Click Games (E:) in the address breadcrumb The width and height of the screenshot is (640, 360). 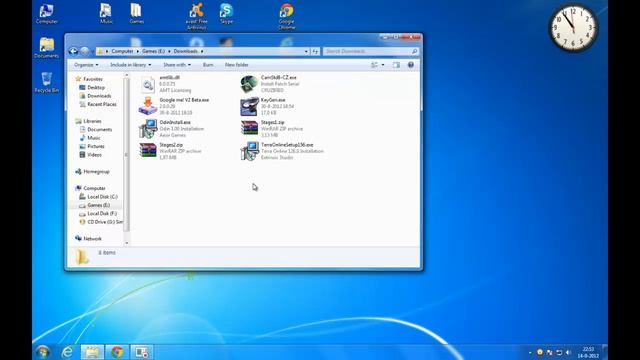coord(153,51)
